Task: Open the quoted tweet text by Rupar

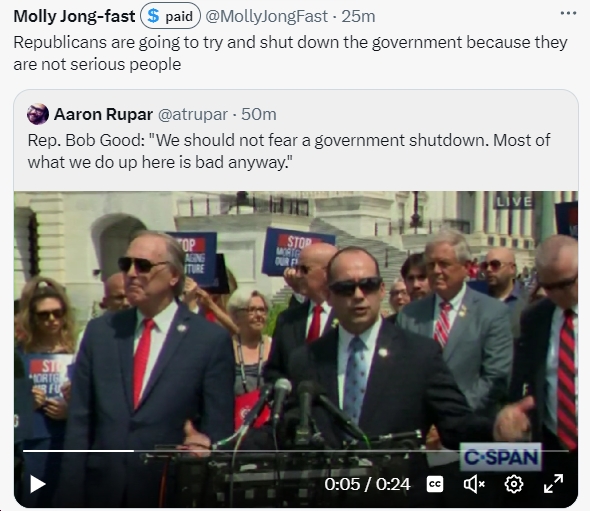Action: (x=289, y=151)
